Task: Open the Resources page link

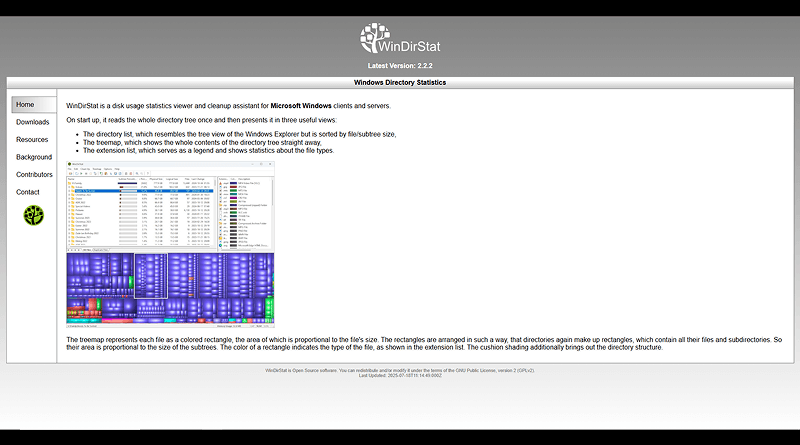Action: coord(32,140)
